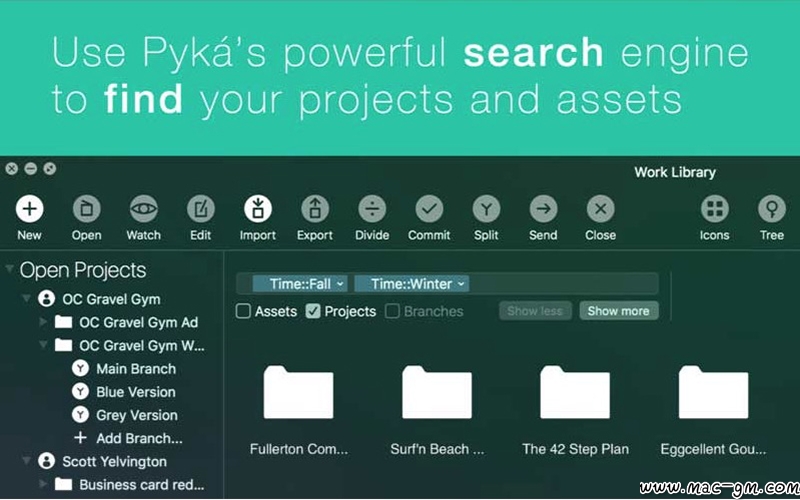This screenshot has height=500, width=800.
Task: Collapse the OC Gravel Gym W... folder
Action: coord(43,345)
